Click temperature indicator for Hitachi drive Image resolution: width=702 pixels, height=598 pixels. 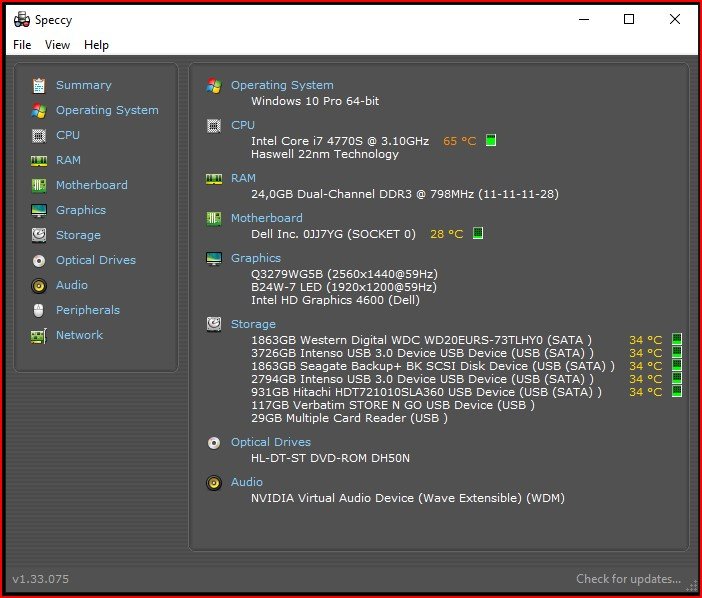click(677, 391)
